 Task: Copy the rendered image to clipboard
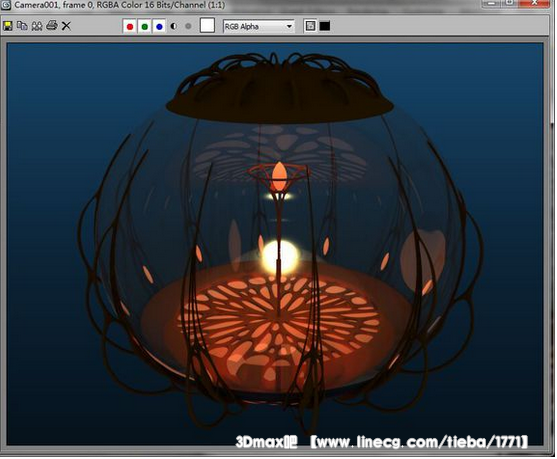[x=22, y=26]
